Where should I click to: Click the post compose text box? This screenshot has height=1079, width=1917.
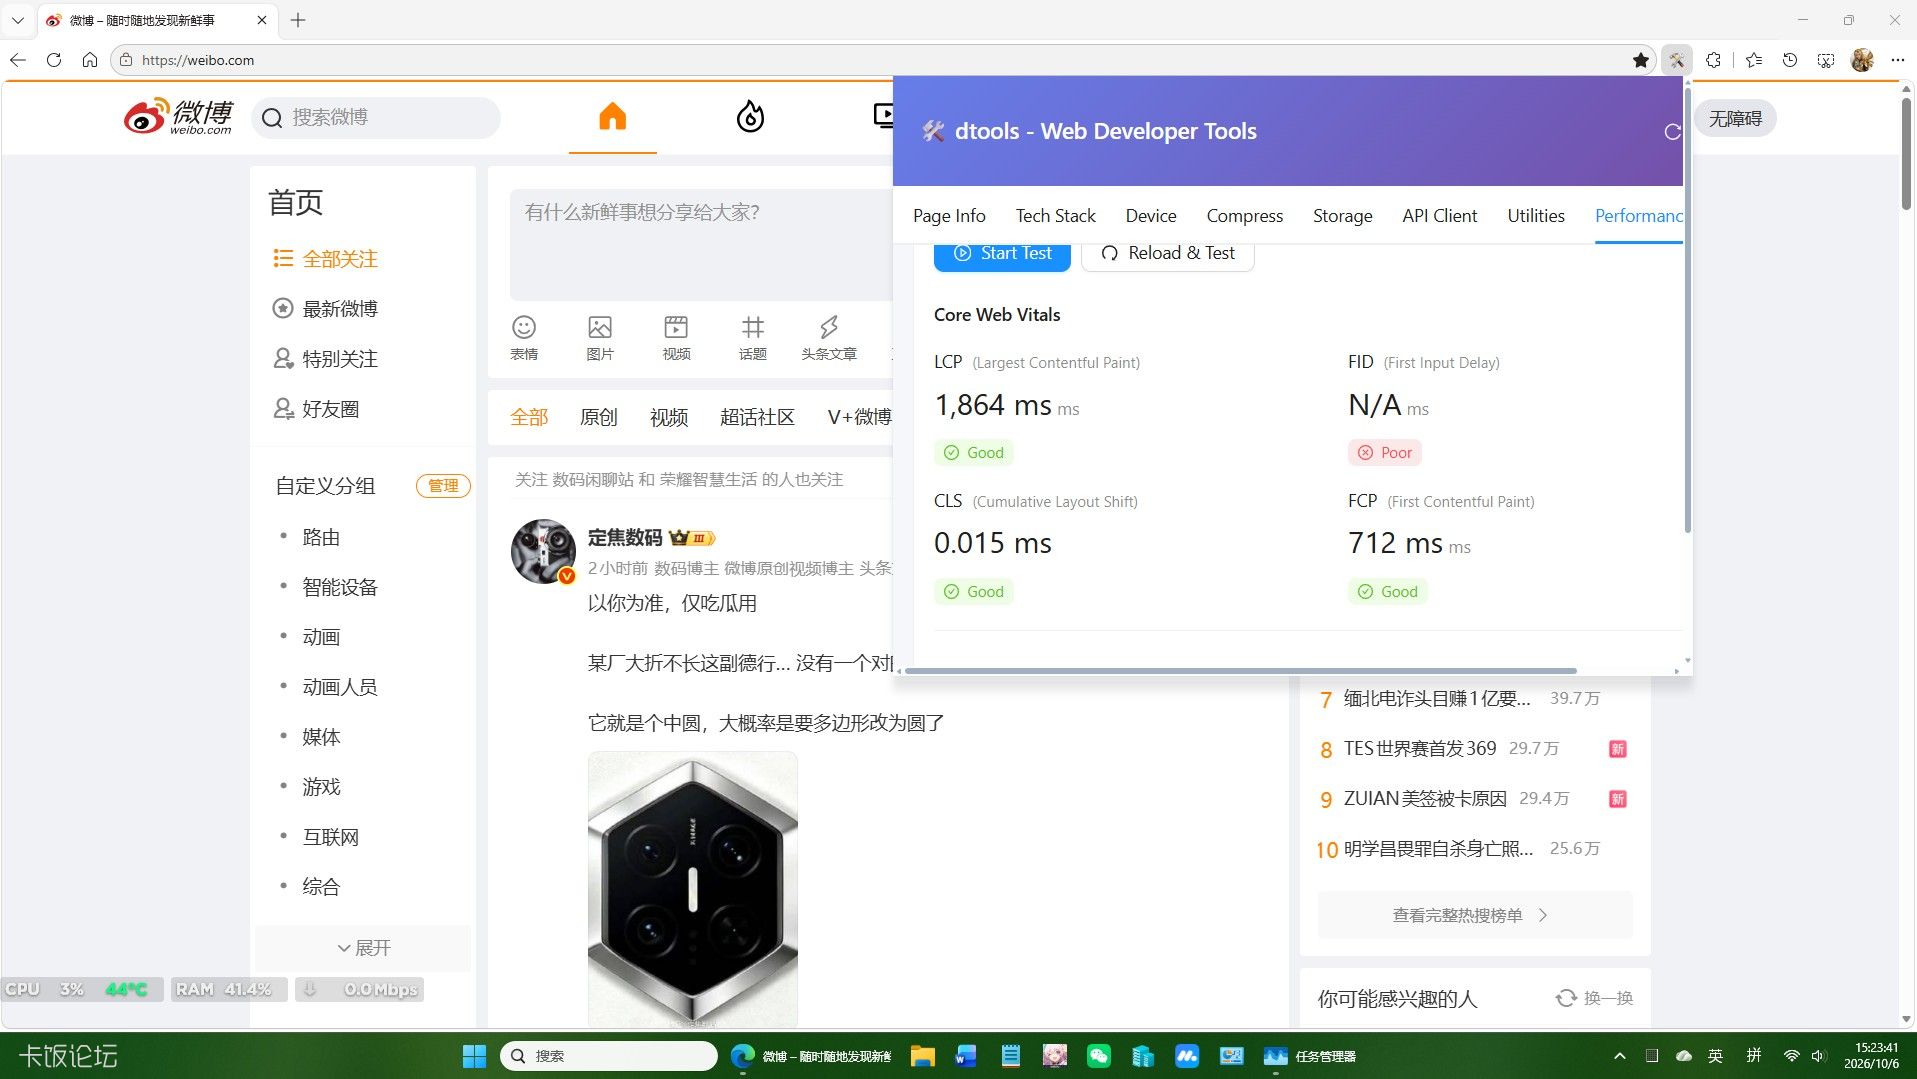point(701,244)
